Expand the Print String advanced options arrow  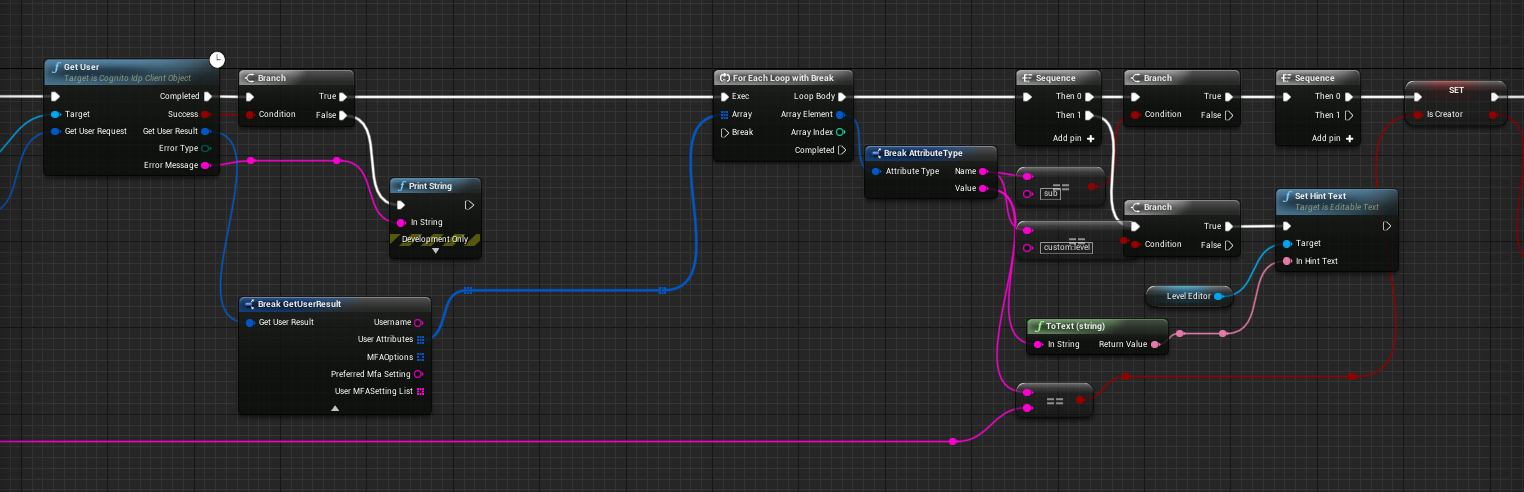[435, 251]
